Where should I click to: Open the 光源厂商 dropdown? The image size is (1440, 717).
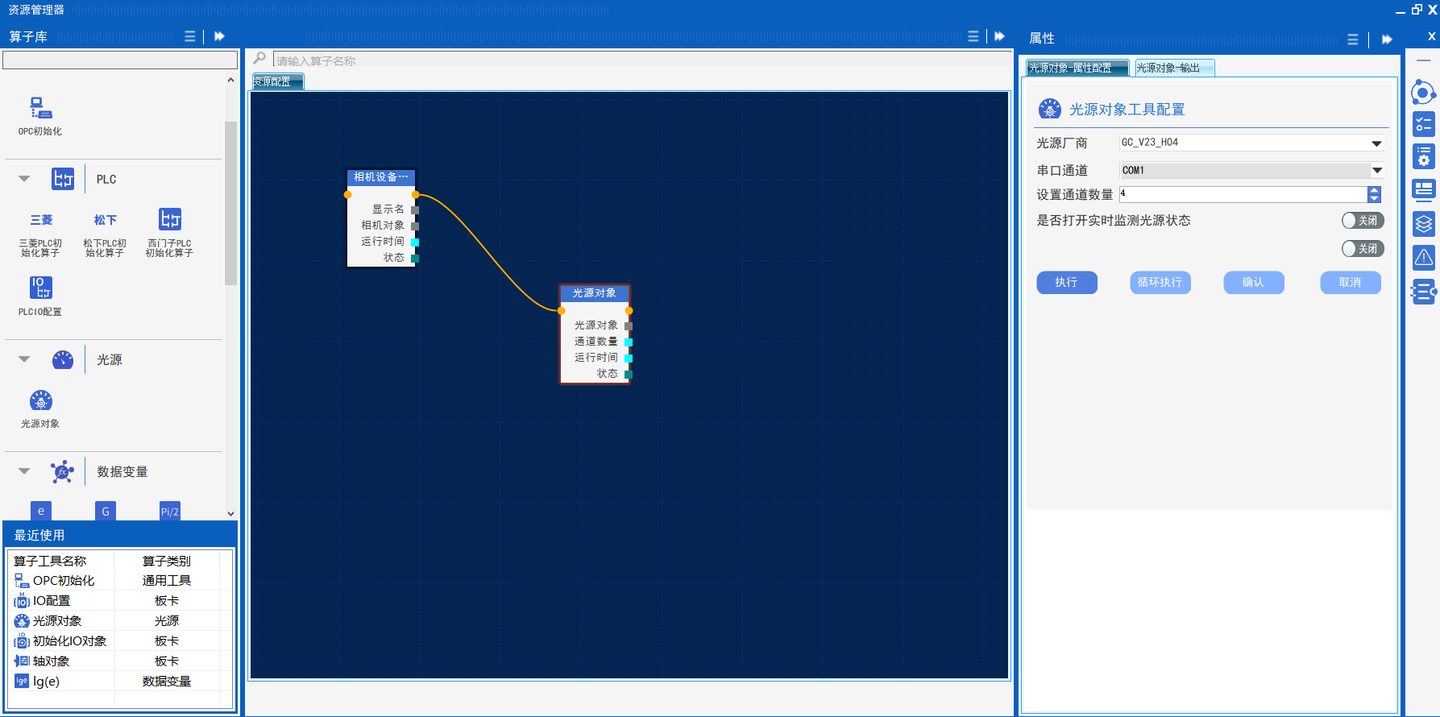click(x=1376, y=143)
